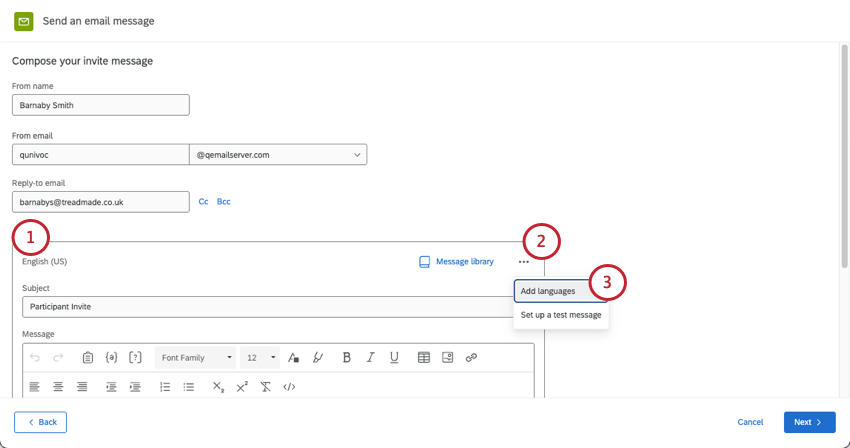850x448 pixels.
Task: Apply superscript formatting
Action: [x=242, y=387]
